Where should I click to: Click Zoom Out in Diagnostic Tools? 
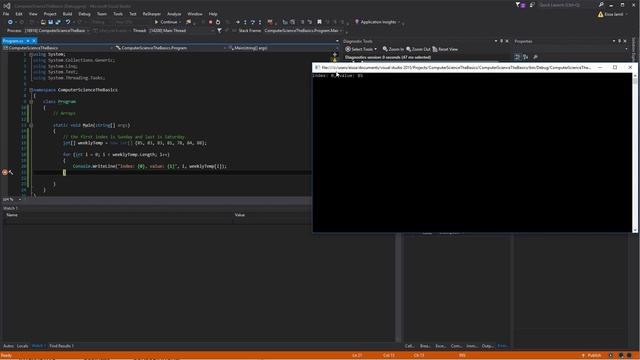coord(418,49)
